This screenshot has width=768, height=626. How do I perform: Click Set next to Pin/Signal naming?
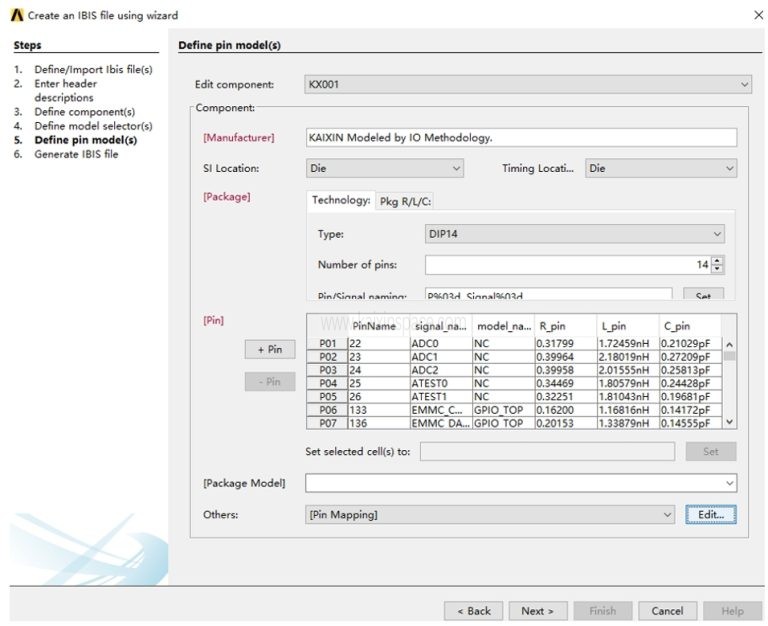(x=703, y=296)
